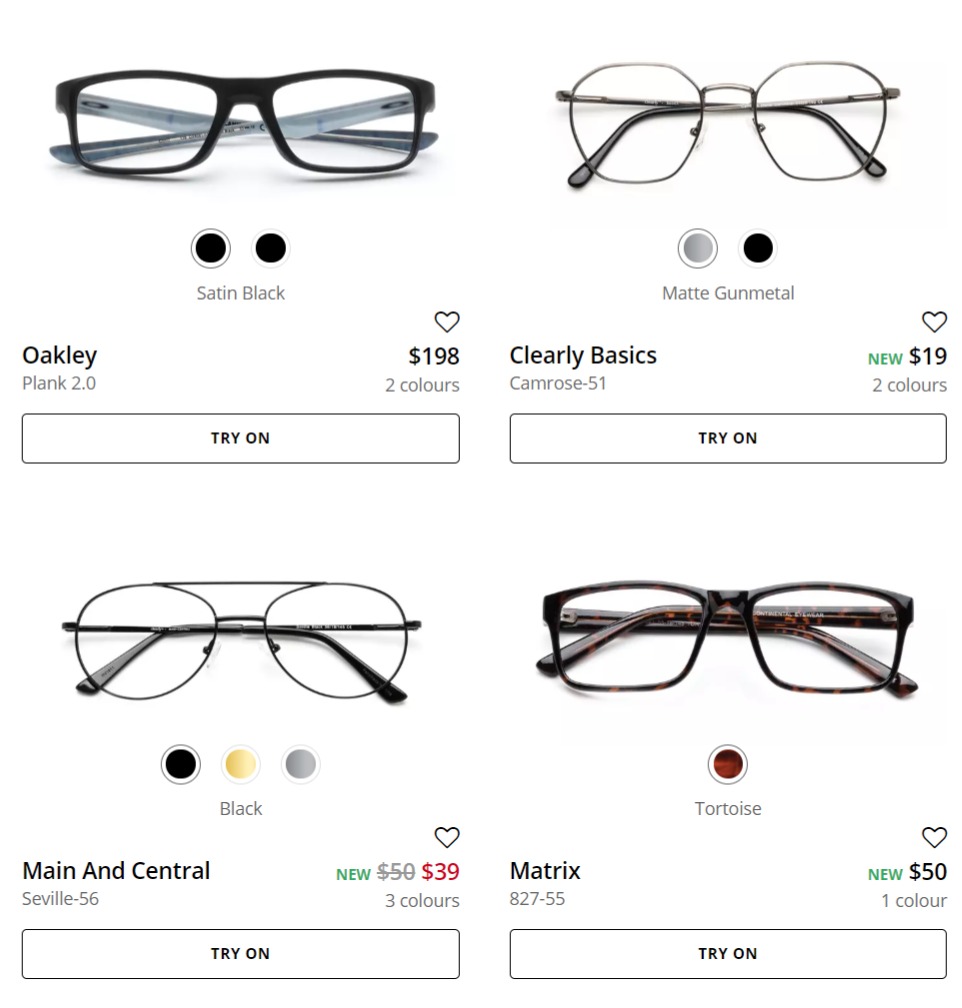Add Oakley Plank 2.0 to wishlist

pyautogui.click(x=446, y=321)
